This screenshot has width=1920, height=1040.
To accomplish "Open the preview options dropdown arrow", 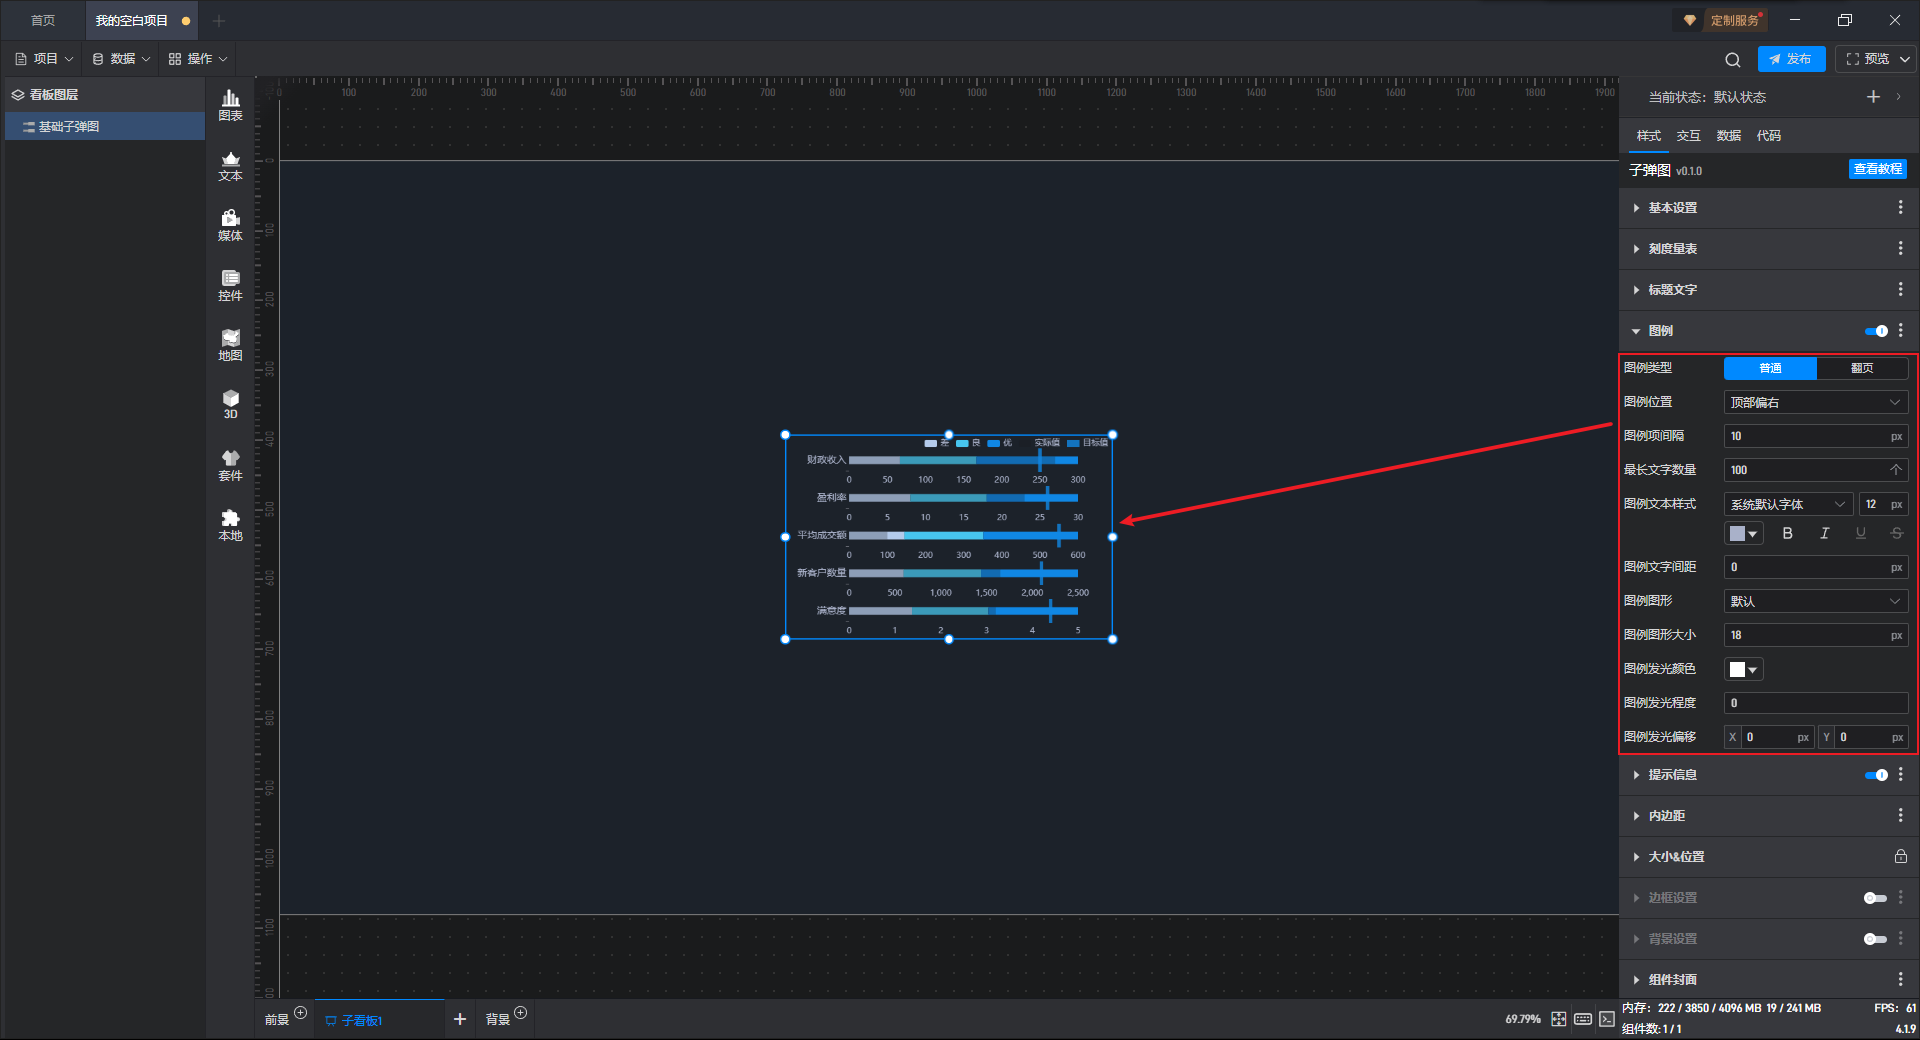I will tap(1905, 59).
